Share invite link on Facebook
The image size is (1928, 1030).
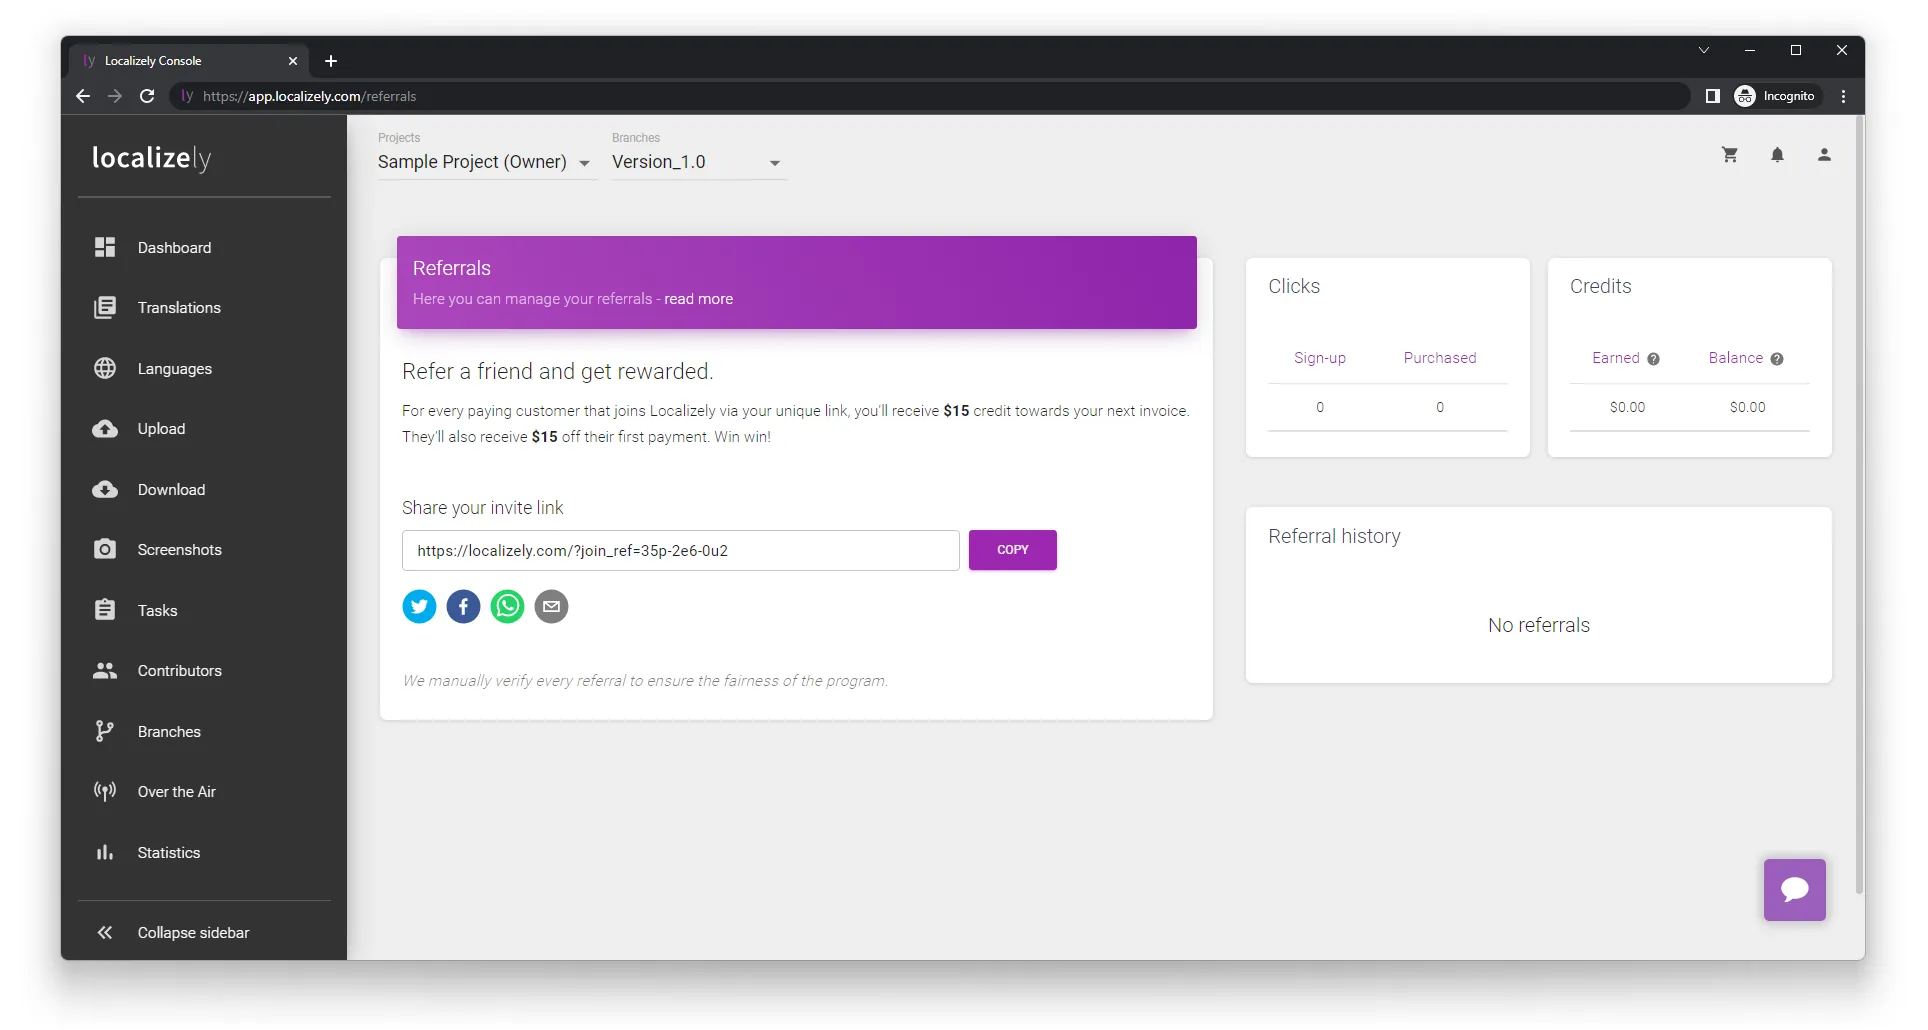point(463,606)
